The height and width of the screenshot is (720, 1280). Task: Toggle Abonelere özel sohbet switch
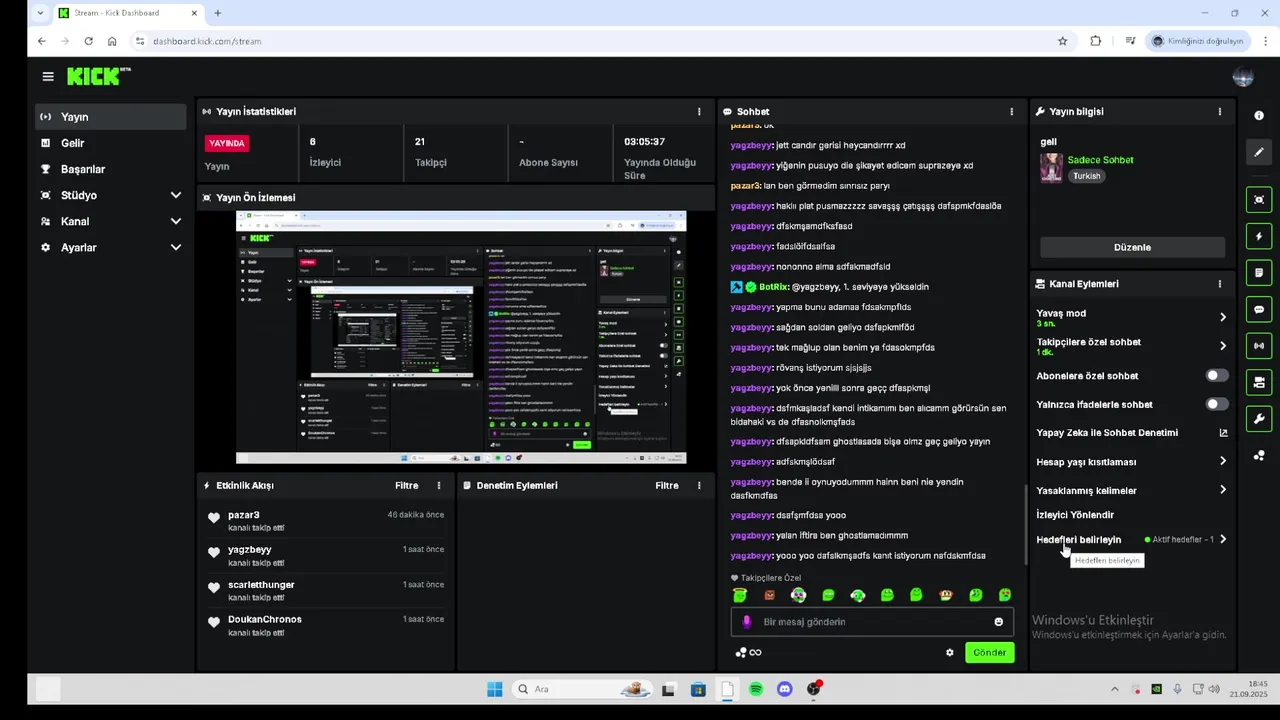pos(1217,376)
